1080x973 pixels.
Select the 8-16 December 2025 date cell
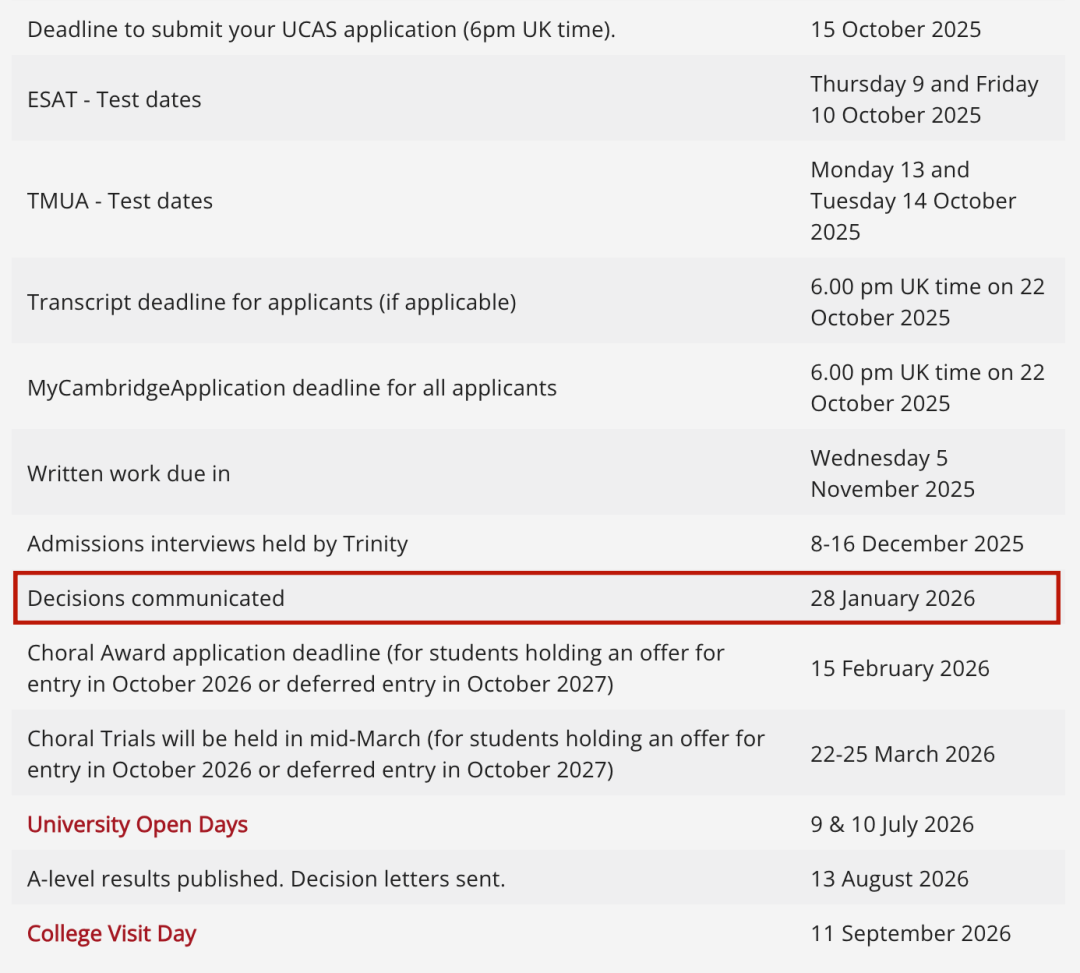point(917,544)
